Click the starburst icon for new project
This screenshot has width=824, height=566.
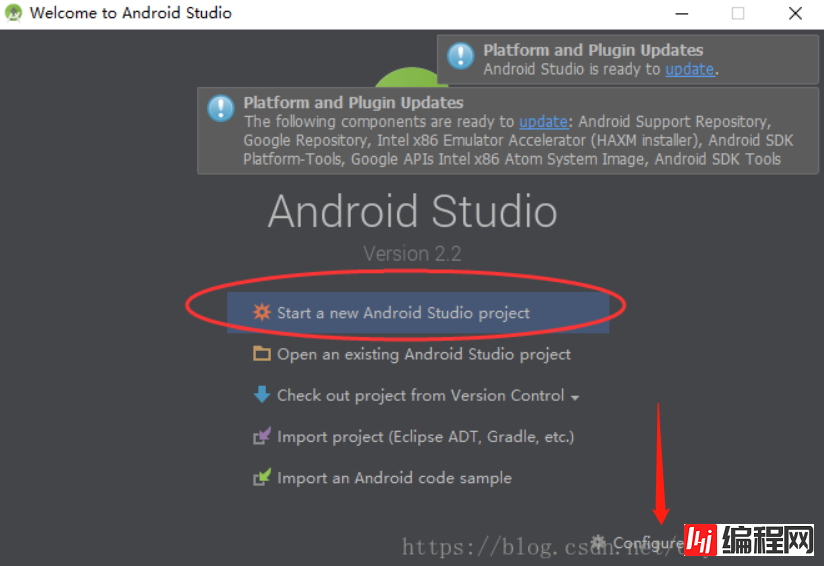pyautogui.click(x=262, y=312)
